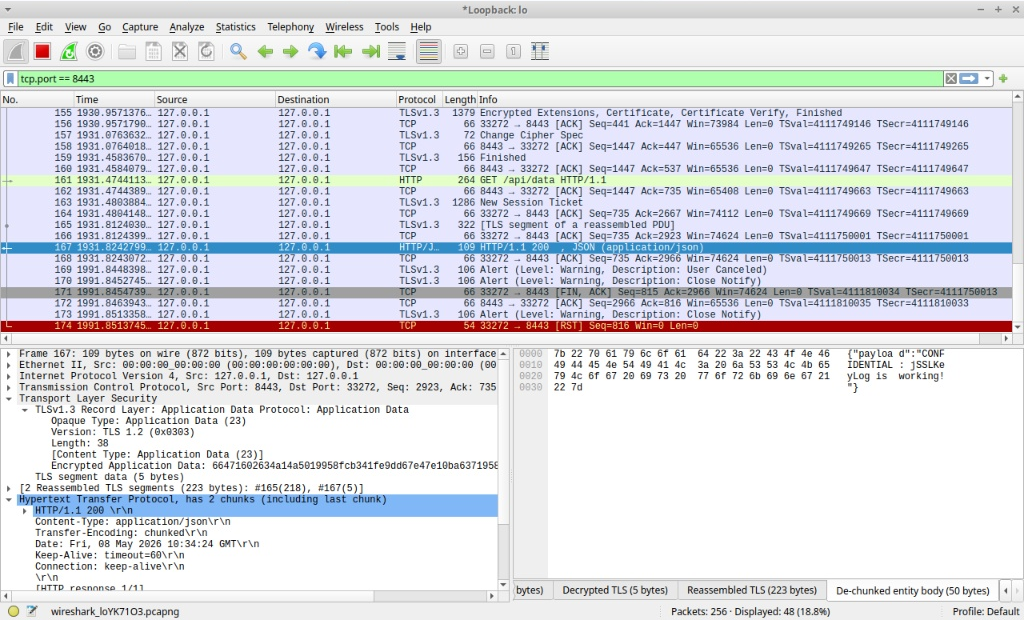Click the close capture file icon
This screenshot has height=620, width=1024.
point(180,52)
